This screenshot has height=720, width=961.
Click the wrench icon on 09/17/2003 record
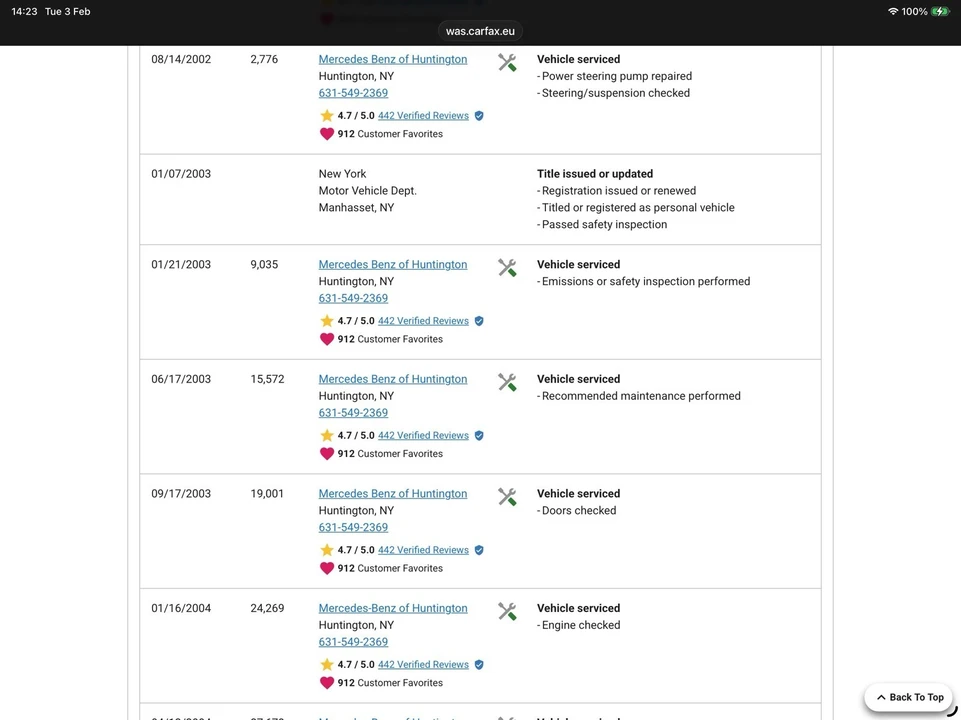tap(507, 497)
